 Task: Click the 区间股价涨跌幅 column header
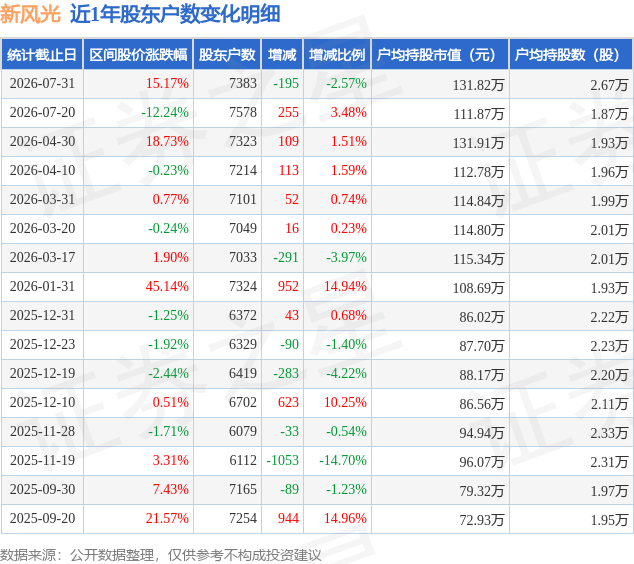click(x=138, y=55)
